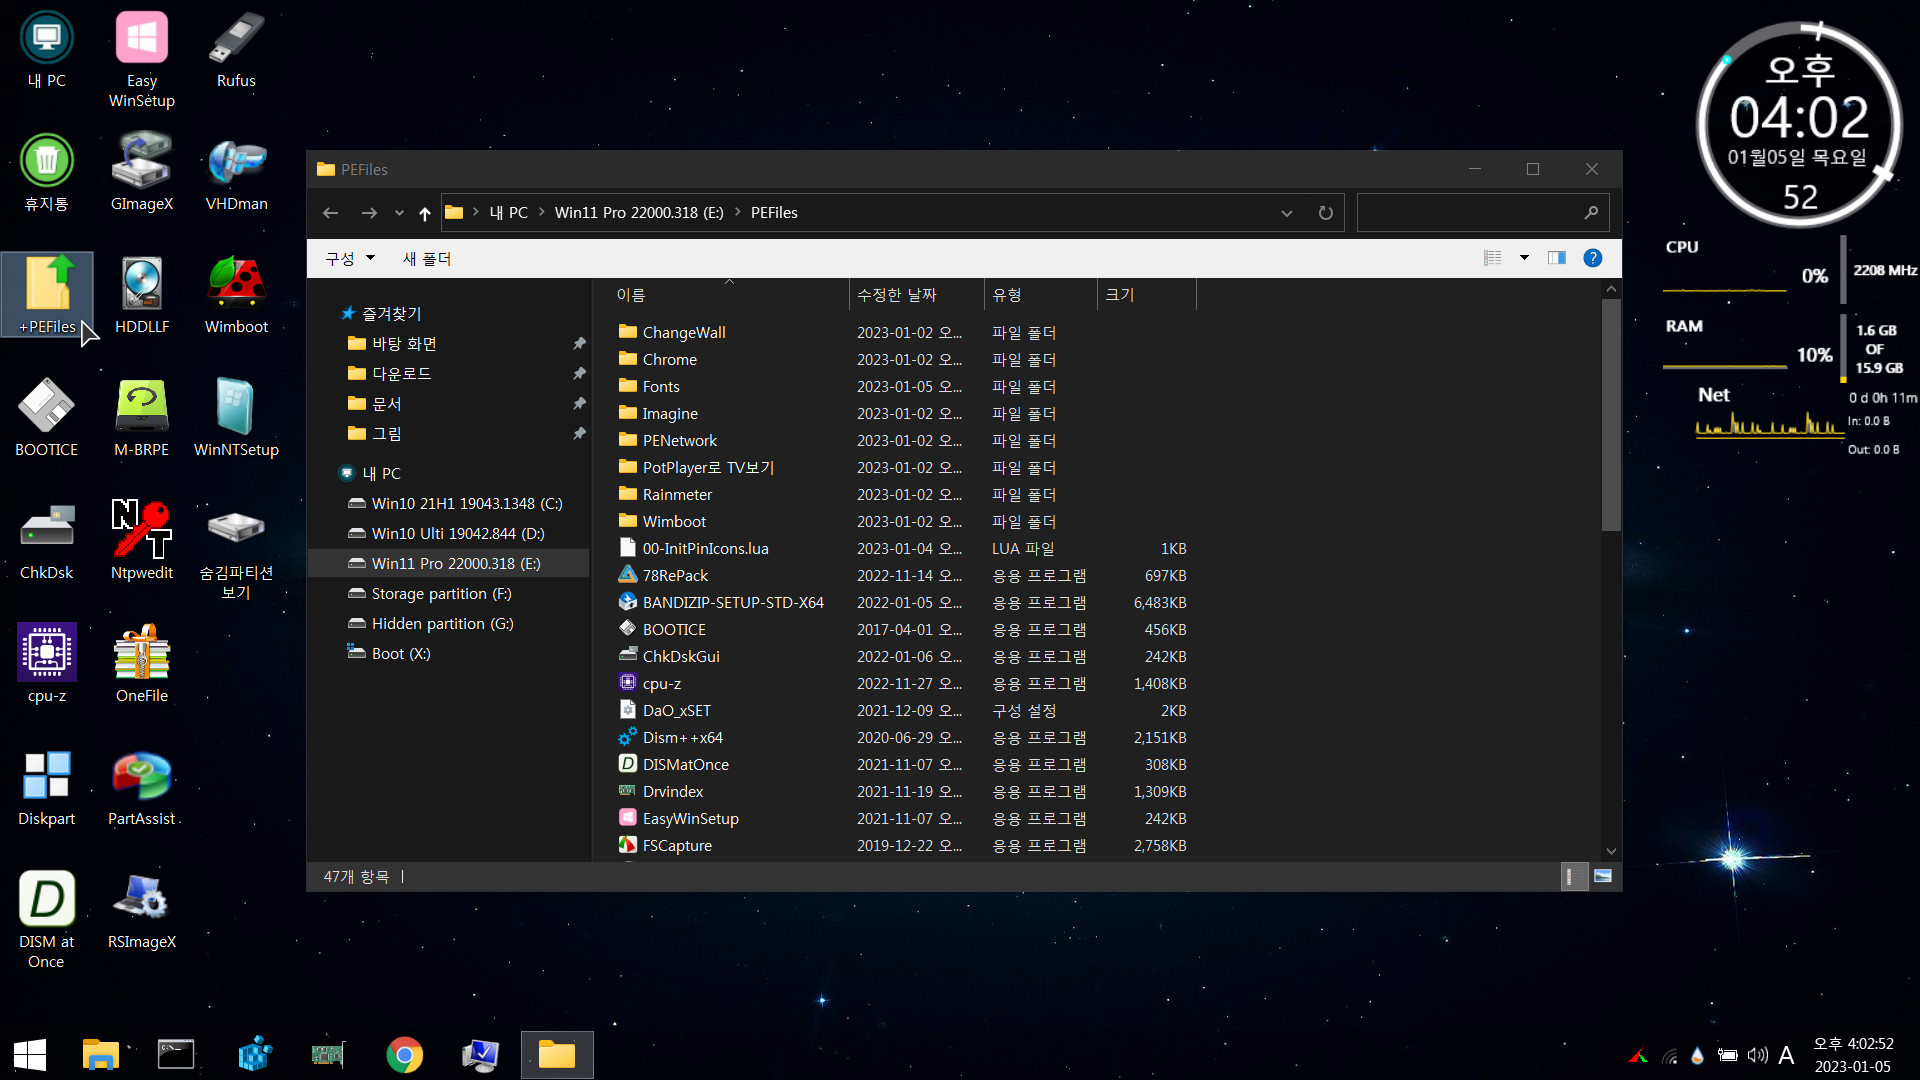Go up one folder level

pyautogui.click(x=425, y=213)
